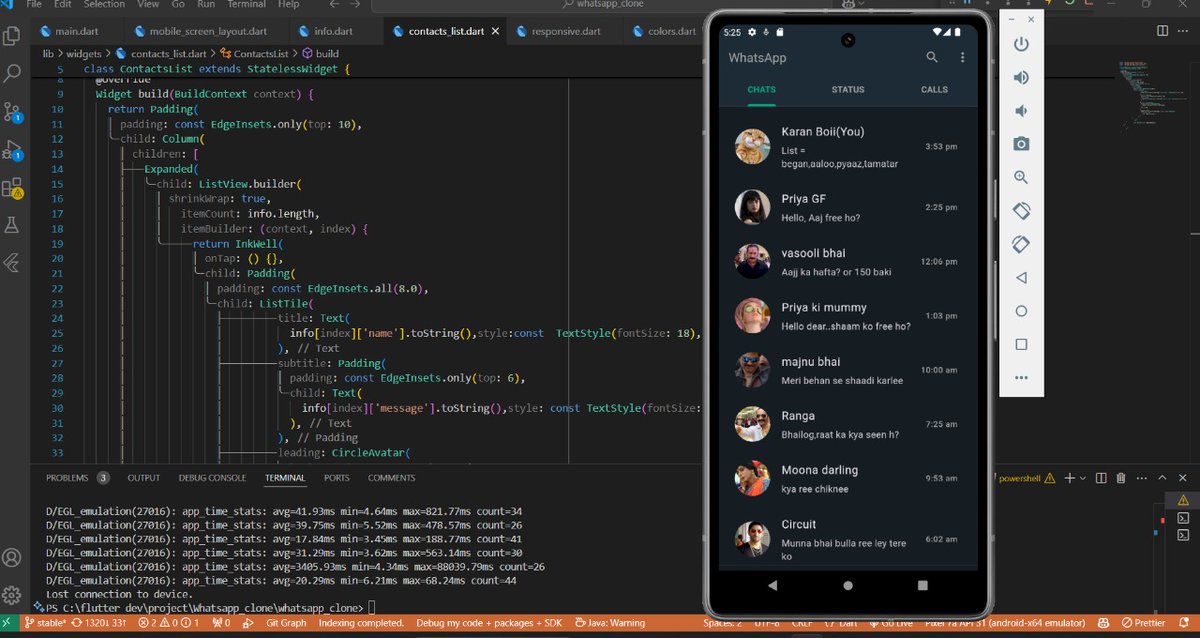This screenshot has width=1200, height=638.
Task: Open the Explorer view in activity bar
Action: tap(13, 37)
